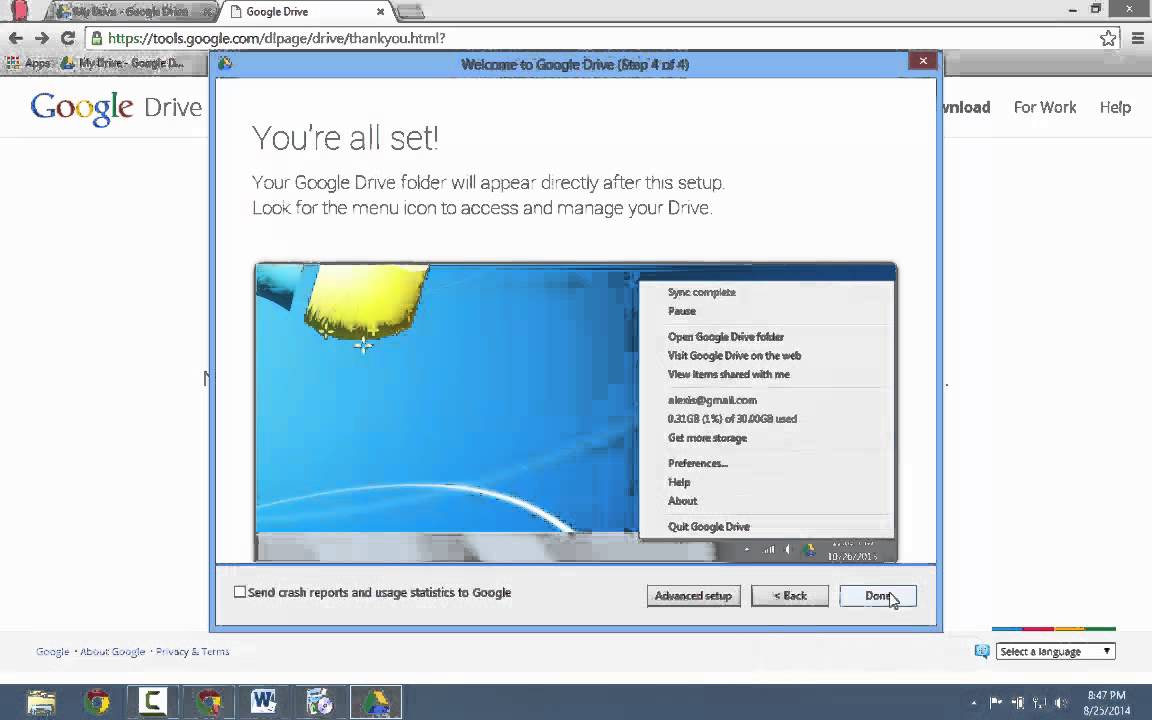Open volume control in system tray
This screenshot has height=720, width=1152.
click(1061, 703)
